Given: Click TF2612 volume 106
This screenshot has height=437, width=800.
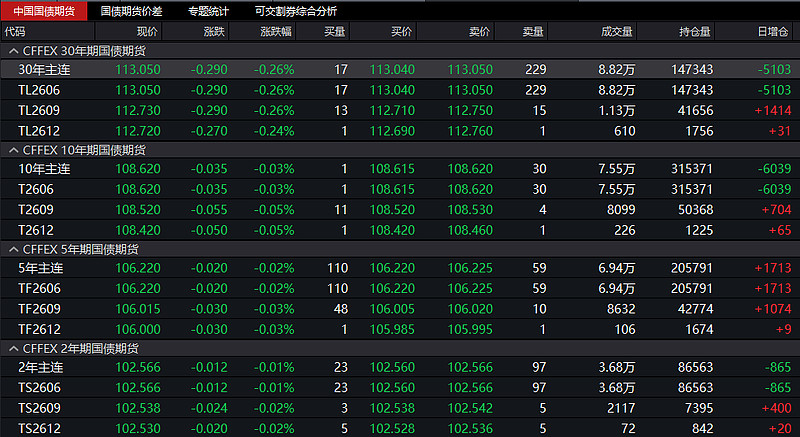Looking at the screenshot, I should coord(625,329).
